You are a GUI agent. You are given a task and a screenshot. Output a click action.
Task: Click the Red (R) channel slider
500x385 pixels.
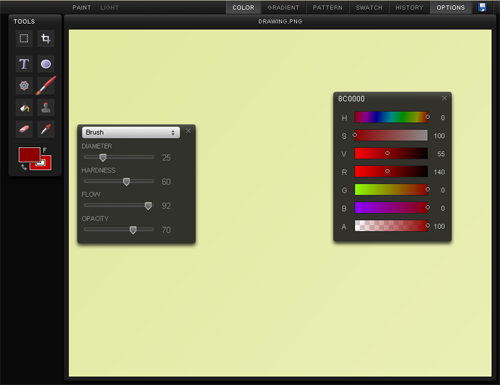(391, 171)
